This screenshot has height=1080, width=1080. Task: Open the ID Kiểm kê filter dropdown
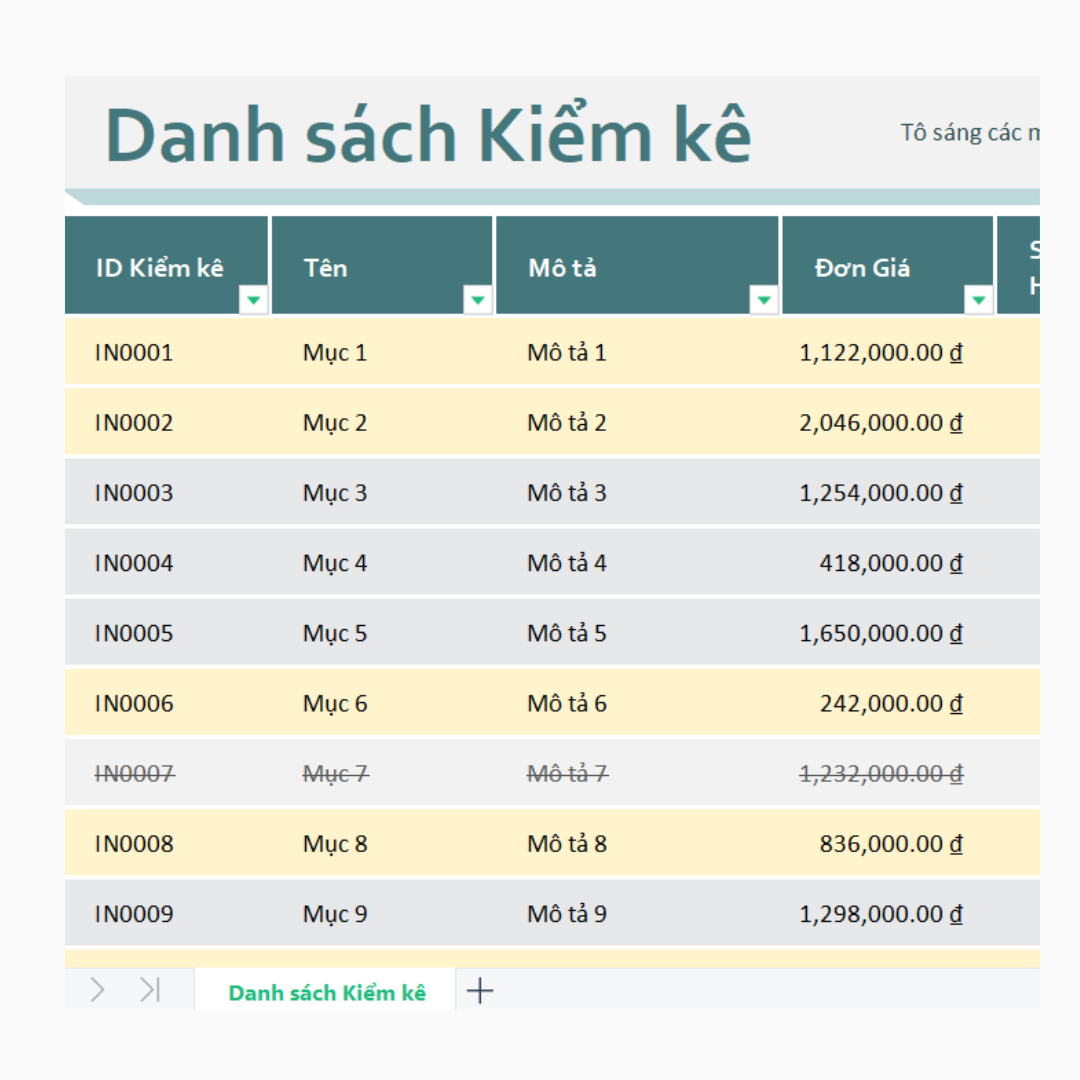click(253, 300)
